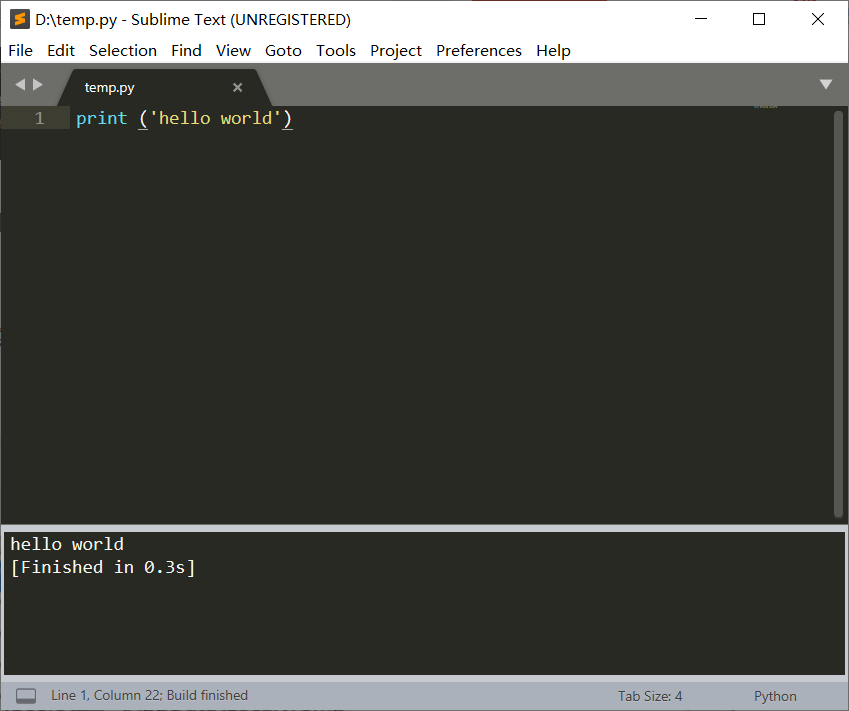Click the [Finished in 0.3s] output line
The height and width of the screenshot is (711, 849).
point(103,567)
